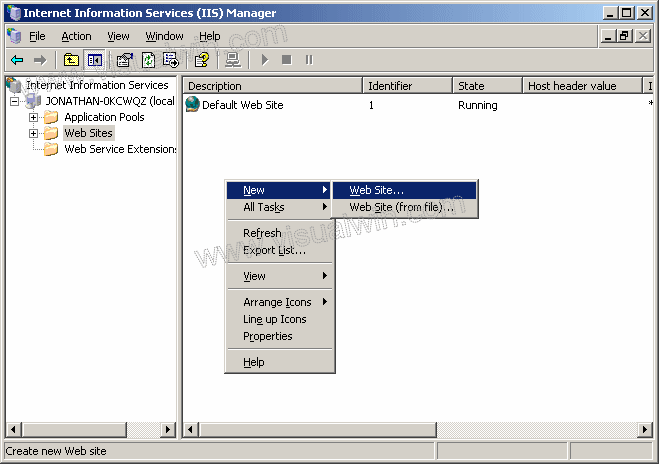Viewport: 659px width, 464px height.
Task: Click the details pane horizontal scrollbar thumb
Action: tap(318, 430)
